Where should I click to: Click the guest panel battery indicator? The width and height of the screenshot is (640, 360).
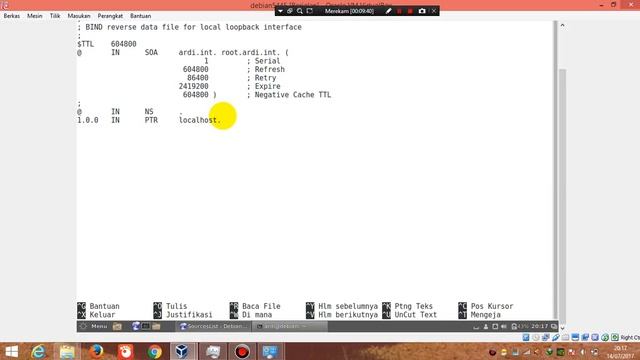520,326
